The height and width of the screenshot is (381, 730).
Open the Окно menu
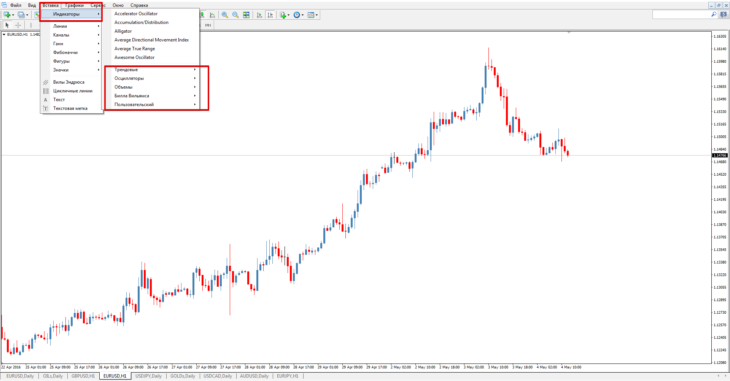118,5
